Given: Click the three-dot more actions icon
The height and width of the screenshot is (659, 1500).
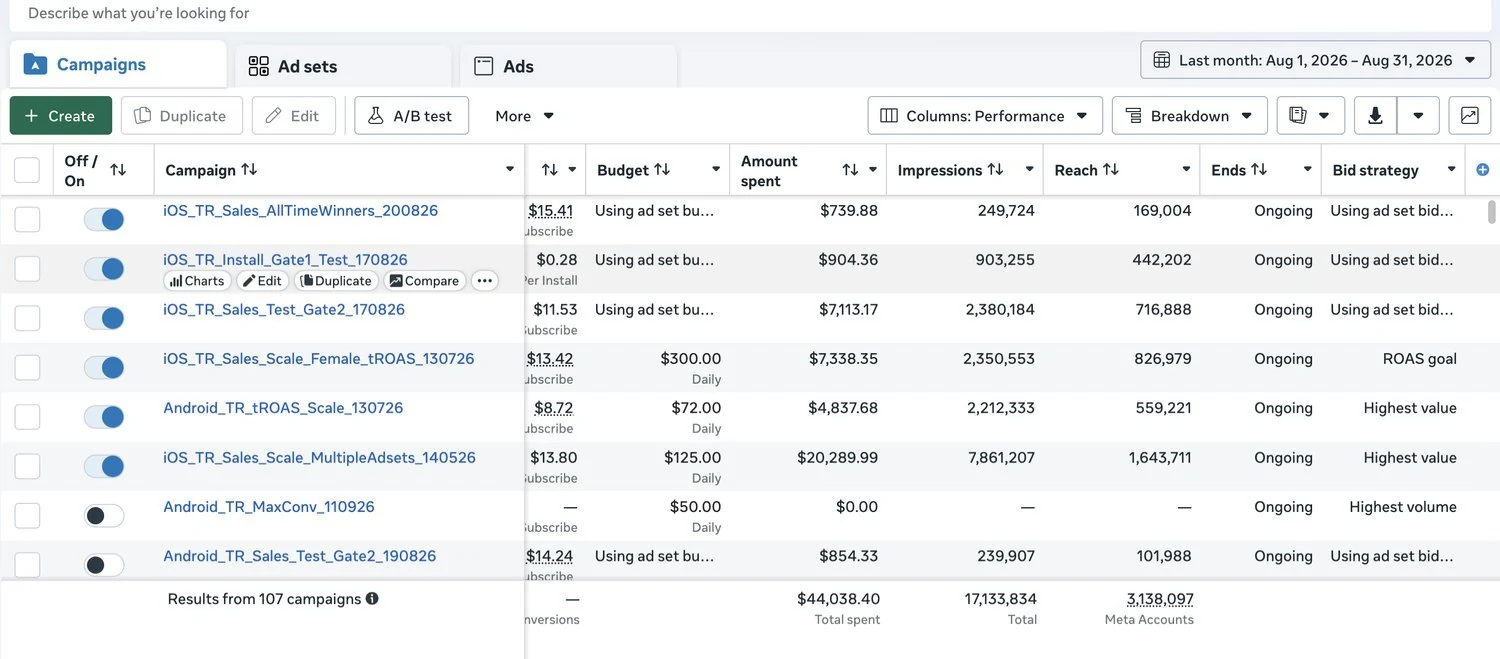Looking at the screenshot, I should (485, 281).
